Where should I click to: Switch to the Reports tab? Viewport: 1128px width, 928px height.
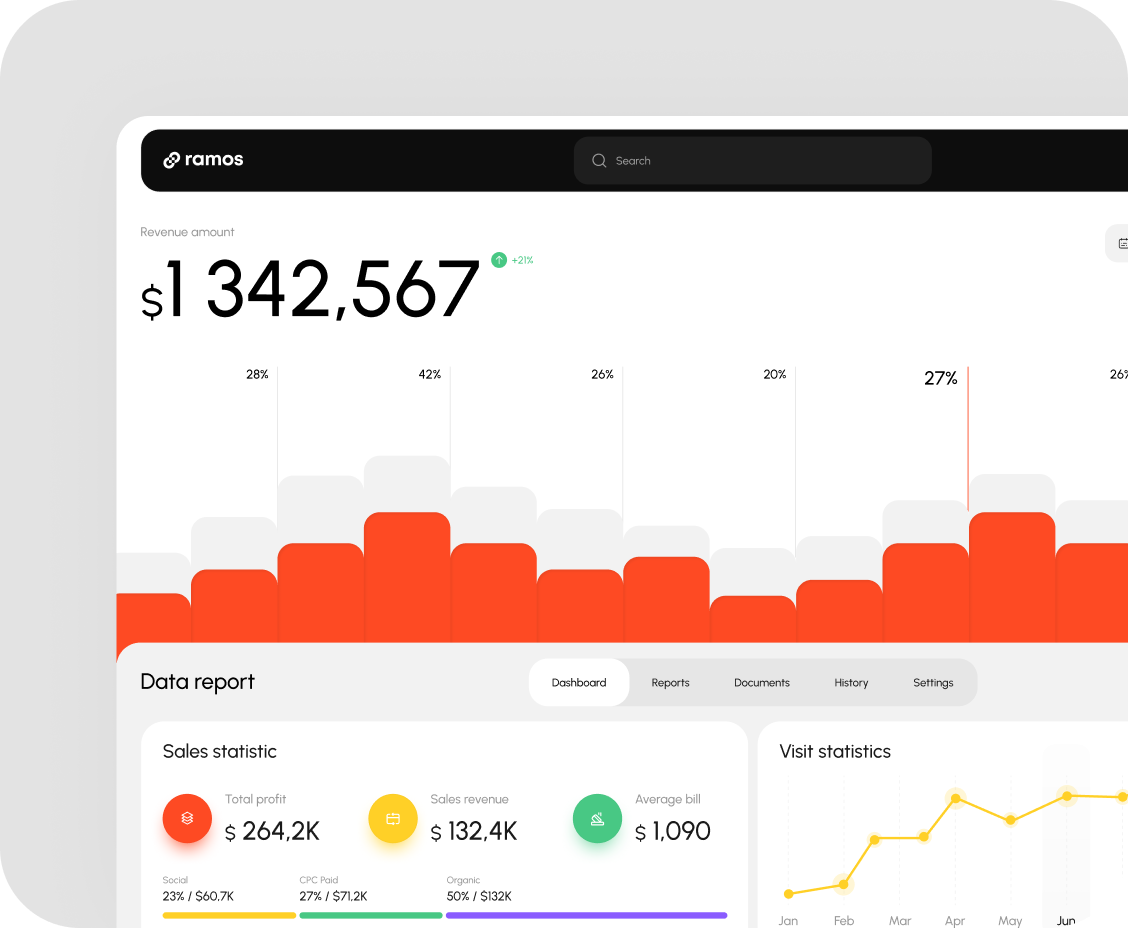[x=670, y=683]
